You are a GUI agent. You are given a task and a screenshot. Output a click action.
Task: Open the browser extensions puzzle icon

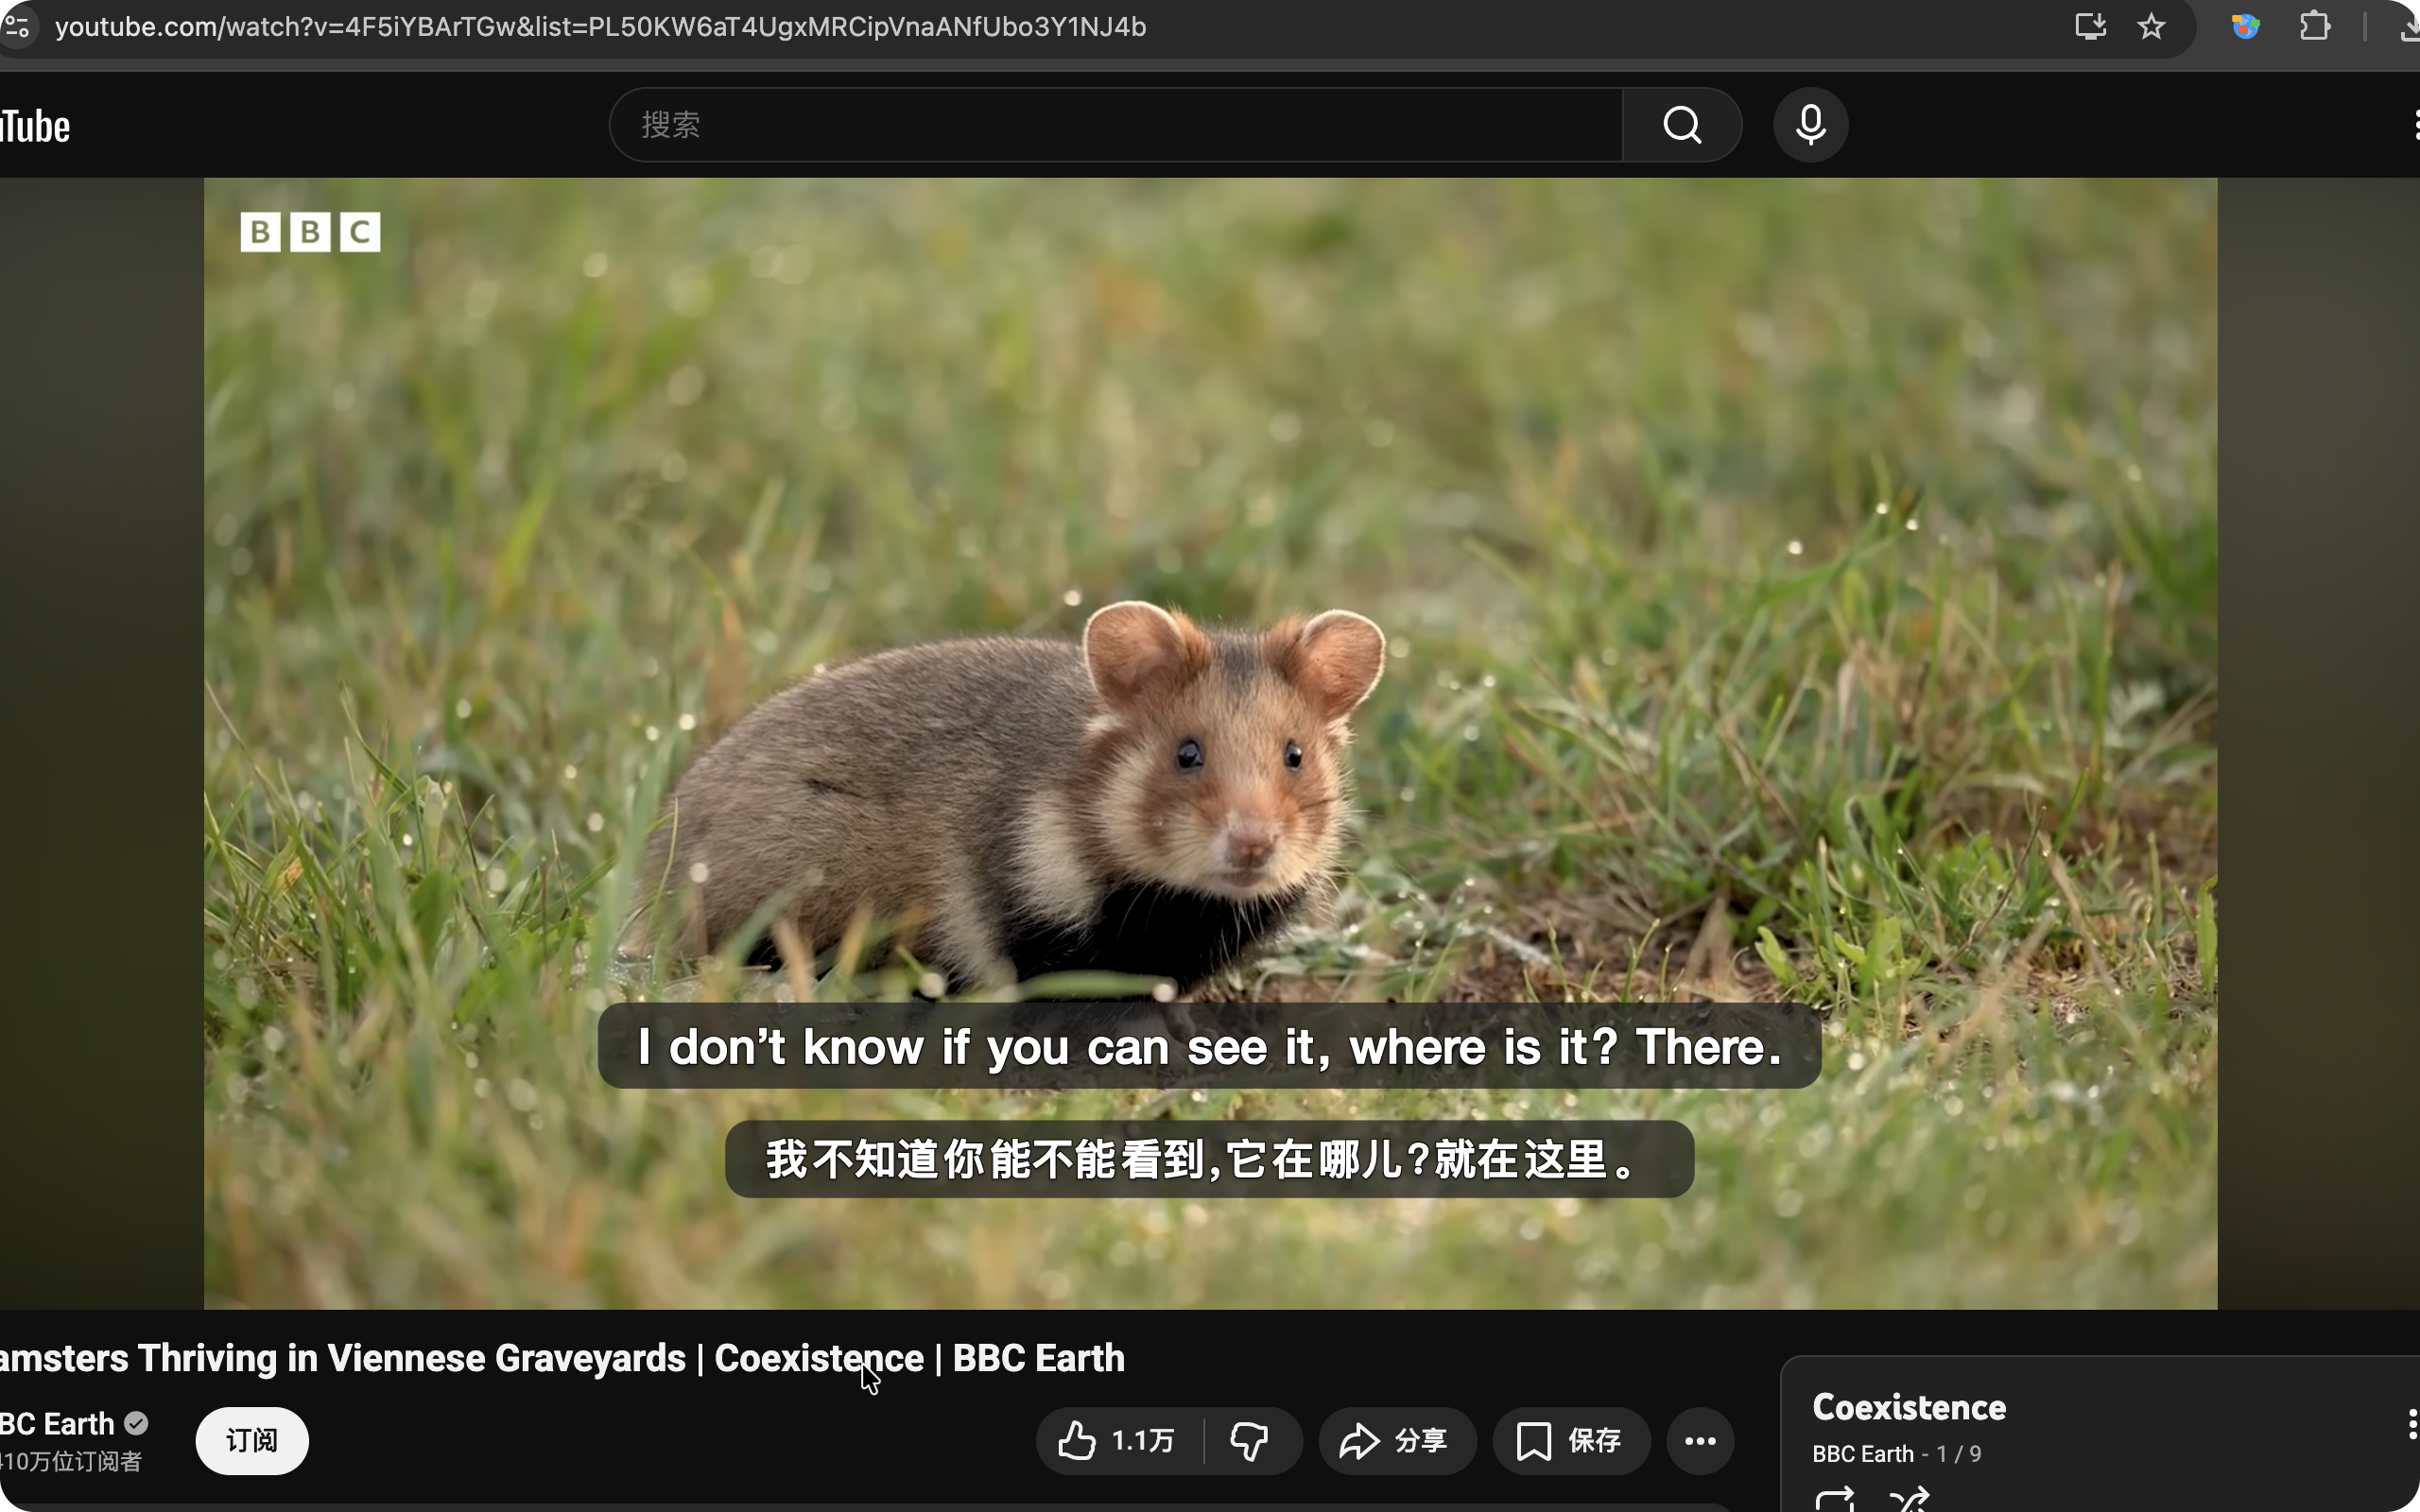(x=2316, y=27)
